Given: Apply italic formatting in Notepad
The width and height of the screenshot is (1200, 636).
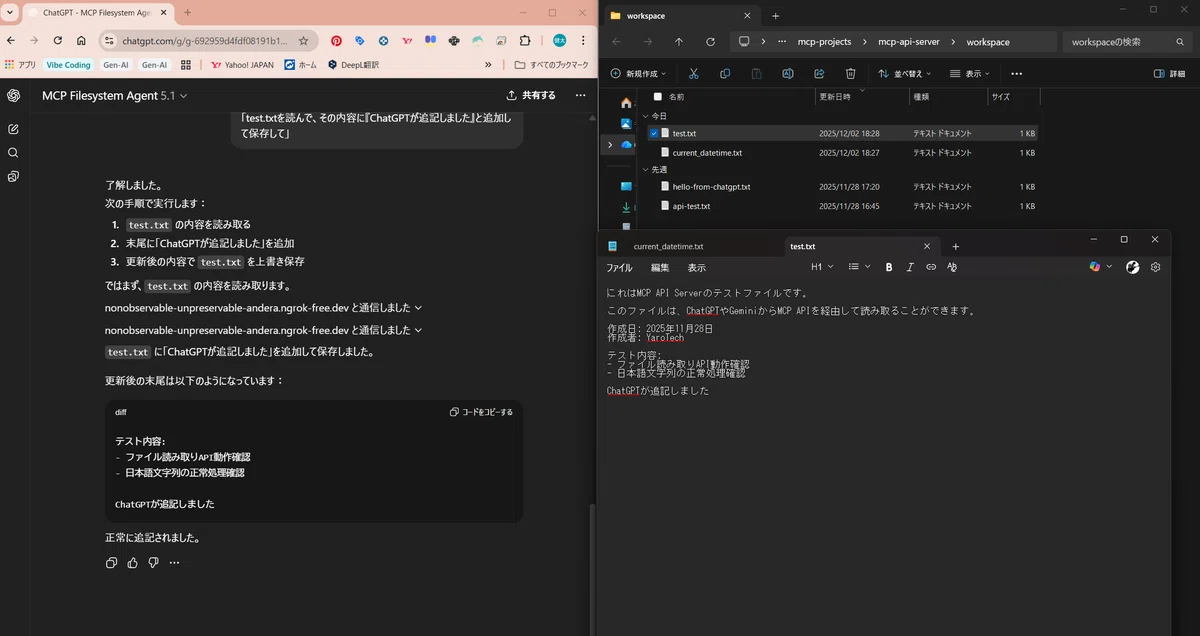Looking at the screenshot, I should pyautogui.click(x=911, y=267).
